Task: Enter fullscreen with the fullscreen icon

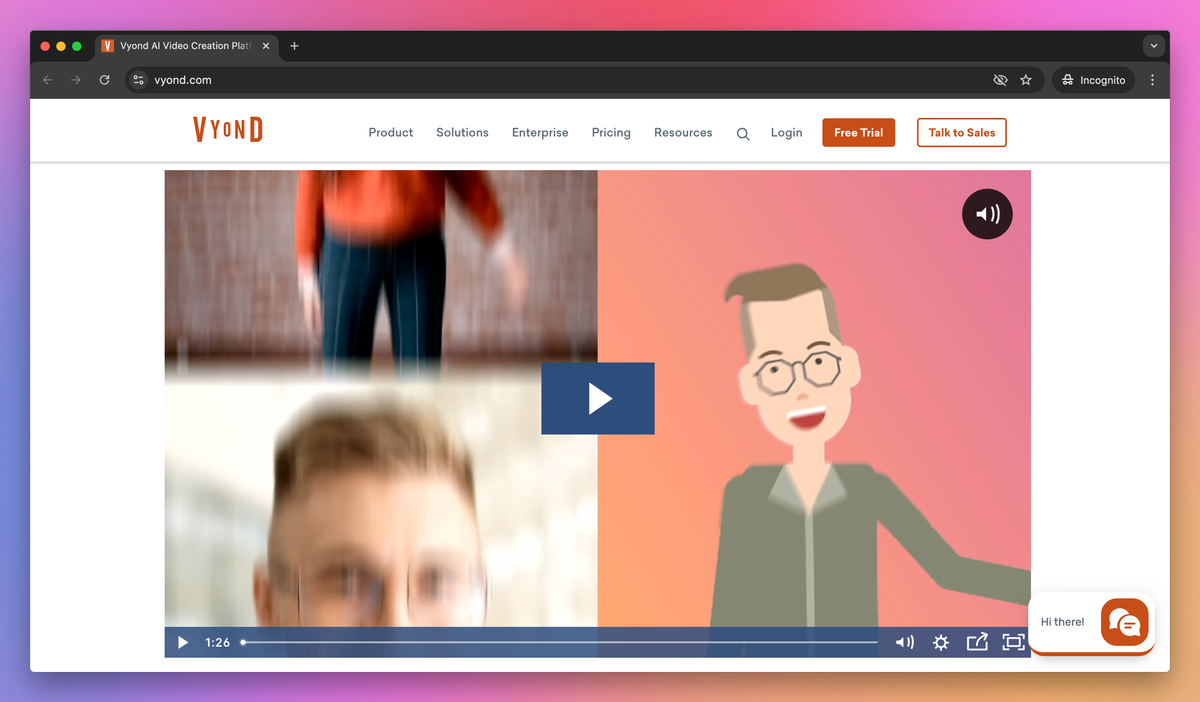Action: point(1013,642)
